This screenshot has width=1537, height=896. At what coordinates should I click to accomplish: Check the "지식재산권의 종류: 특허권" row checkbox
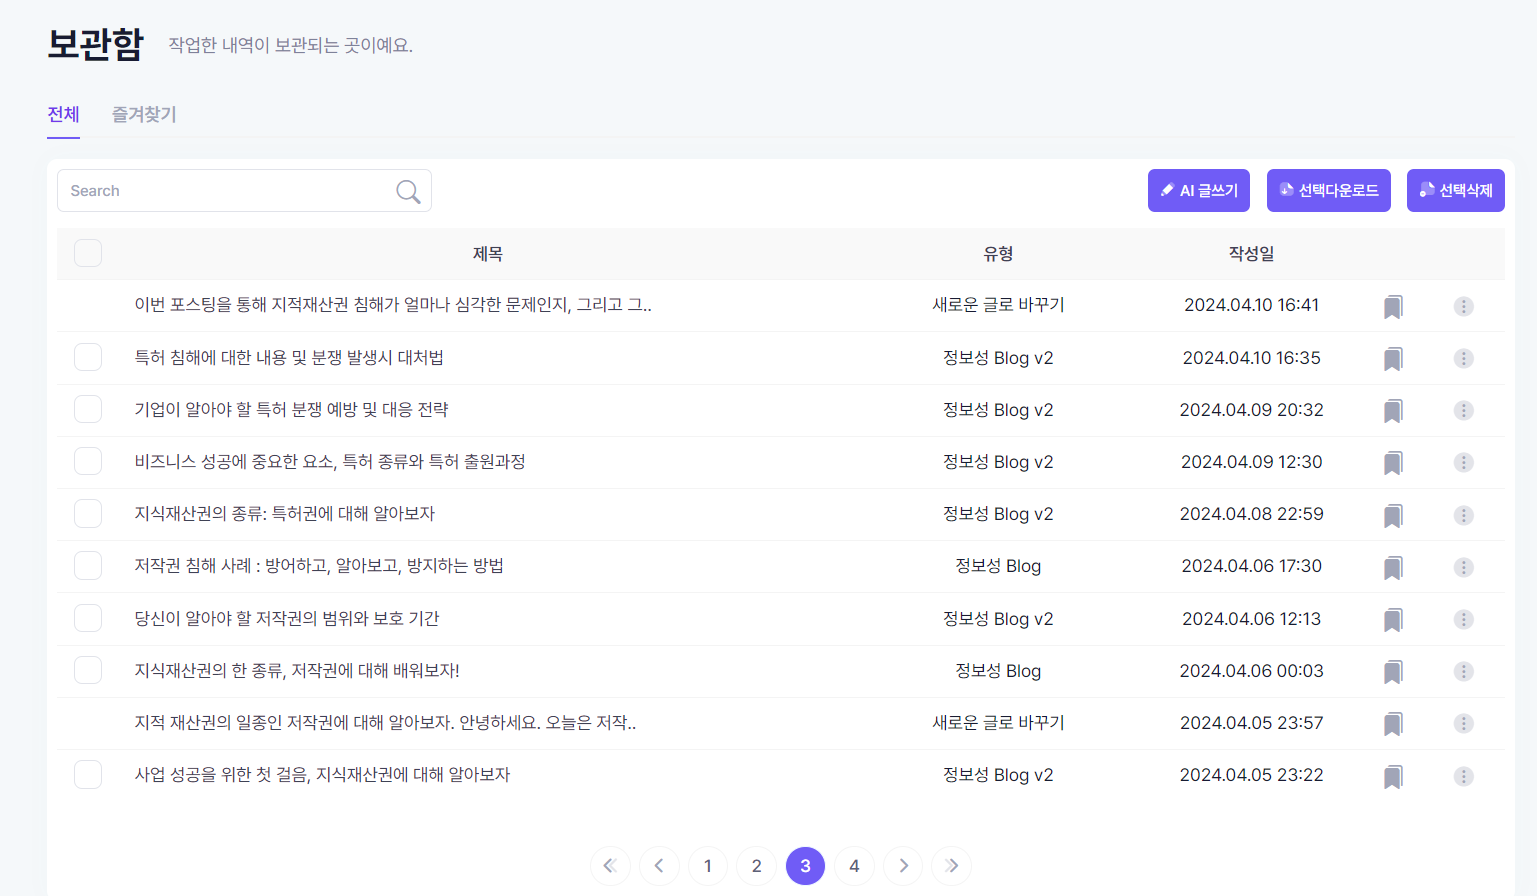(87, 513)
